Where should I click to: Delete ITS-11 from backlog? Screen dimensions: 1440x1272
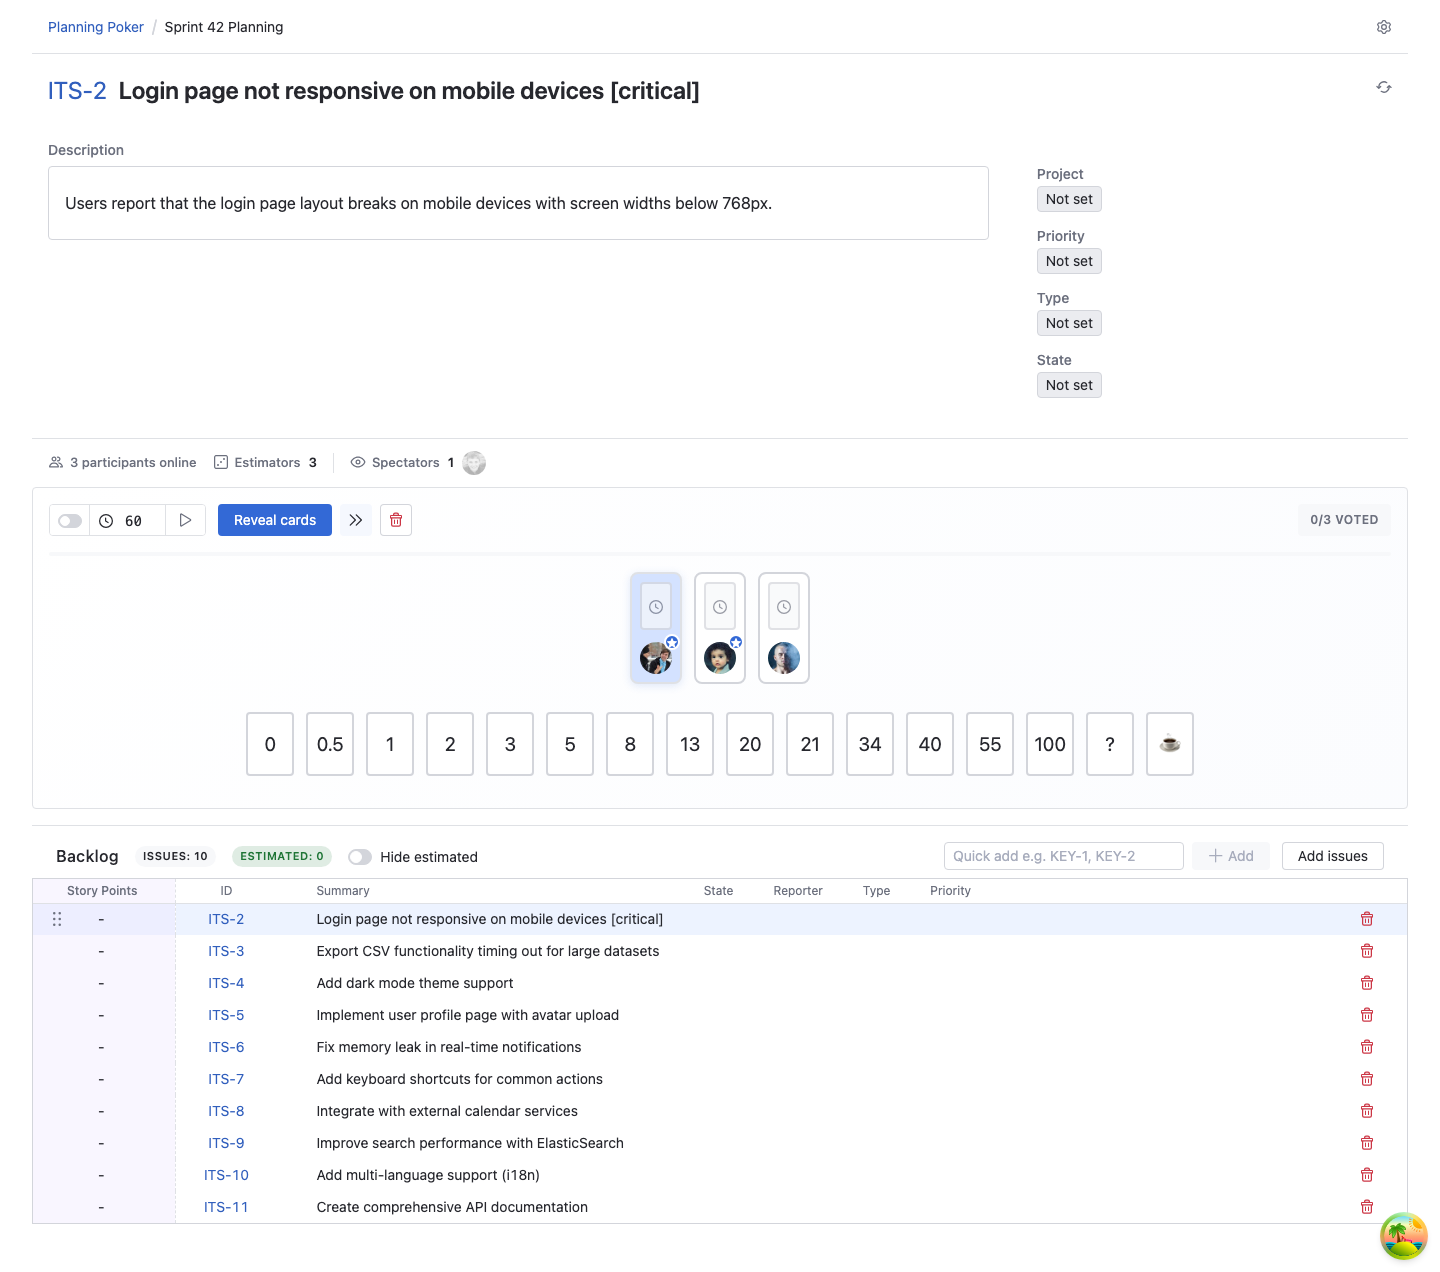(1367, 1207)
